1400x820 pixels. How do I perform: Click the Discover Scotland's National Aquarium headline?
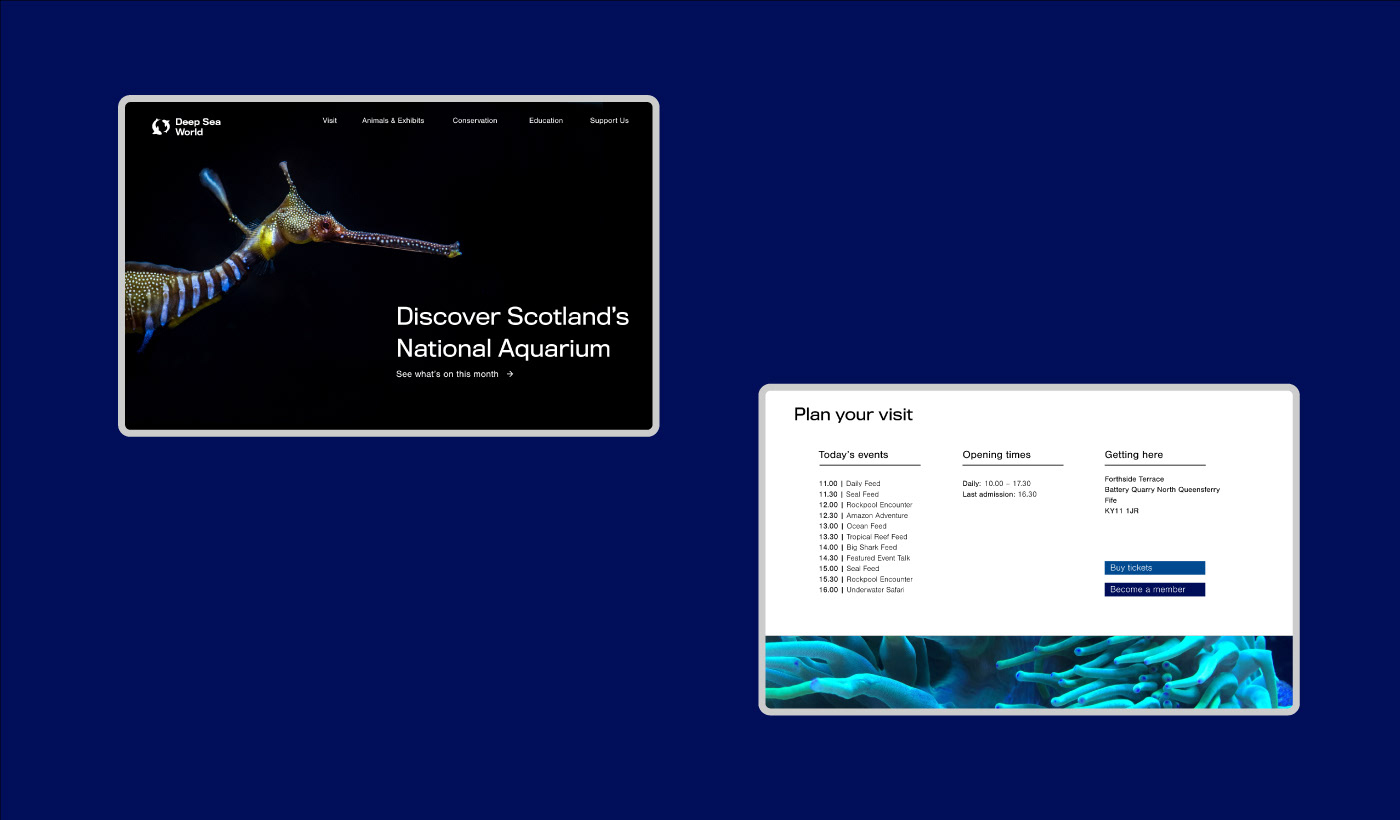pos(513,332)
